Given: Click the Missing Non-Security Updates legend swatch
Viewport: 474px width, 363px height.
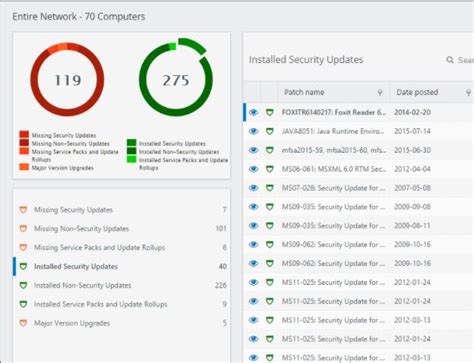Looking at the screenshot, I should 24,143.
